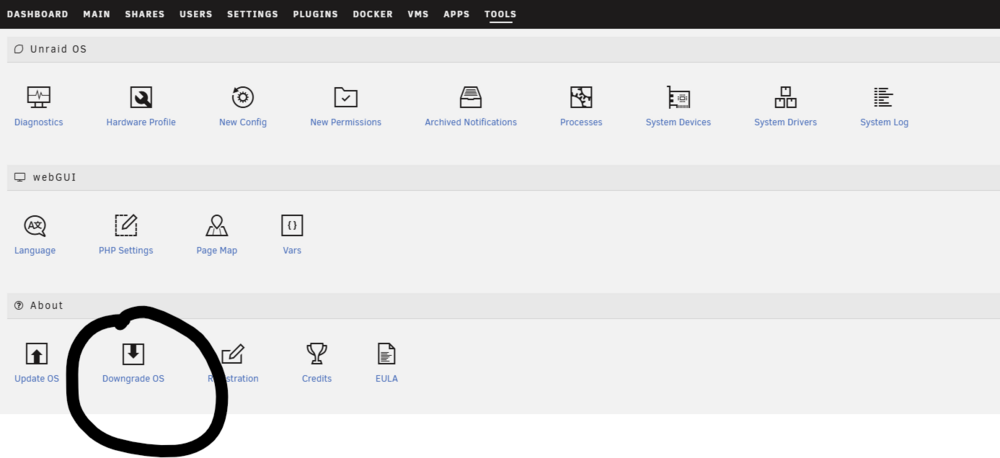This screenshot has width=1000, height=458.
Task: Click the Page Map link text
Action: click(x=217, y=251)
